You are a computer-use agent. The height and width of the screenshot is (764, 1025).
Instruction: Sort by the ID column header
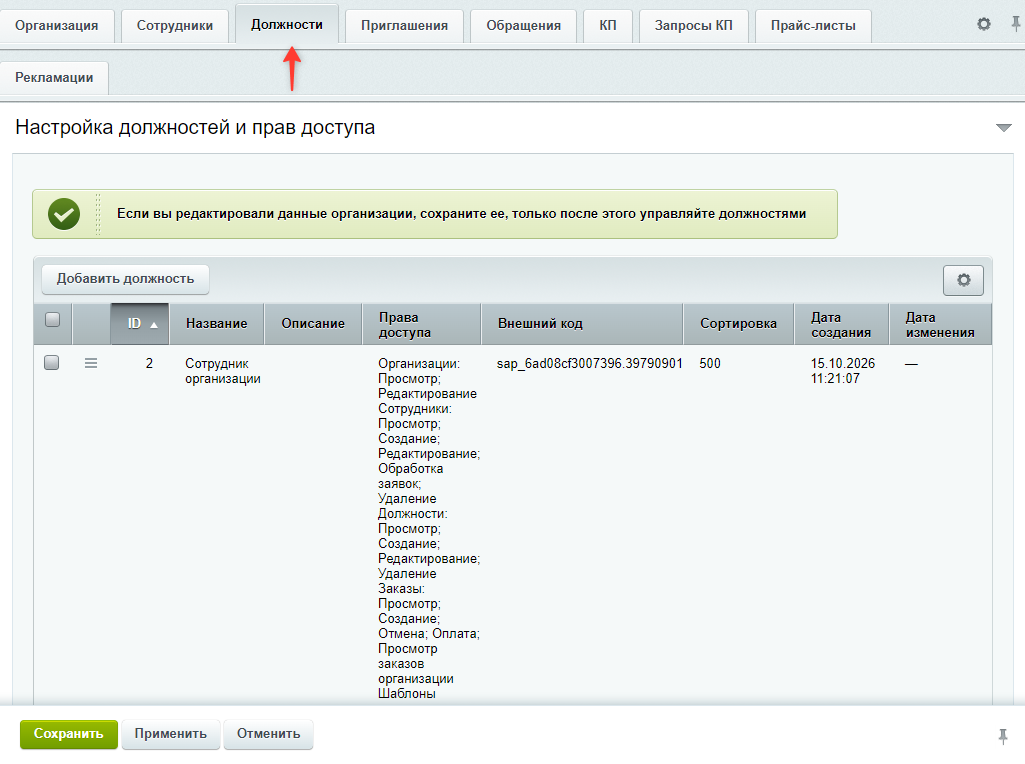click(x=140, y=324)
